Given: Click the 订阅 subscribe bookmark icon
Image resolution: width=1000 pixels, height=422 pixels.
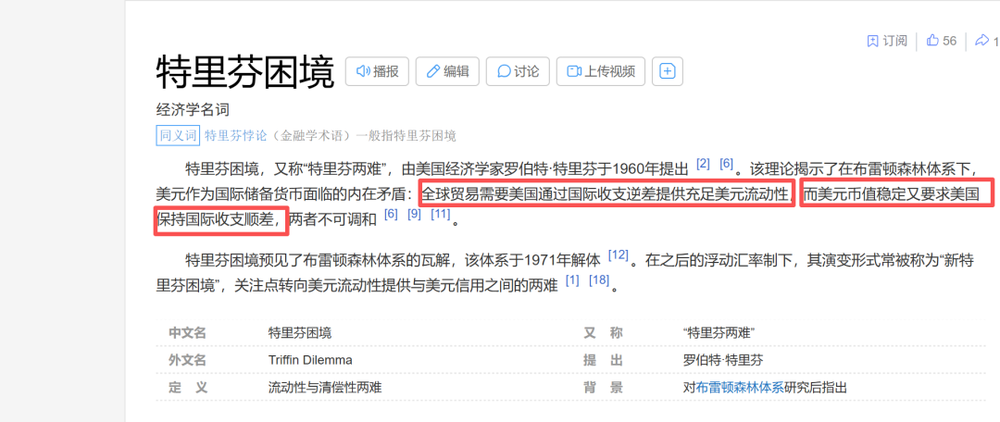Looking at the screenshot, I should click(x=886, y=41).
